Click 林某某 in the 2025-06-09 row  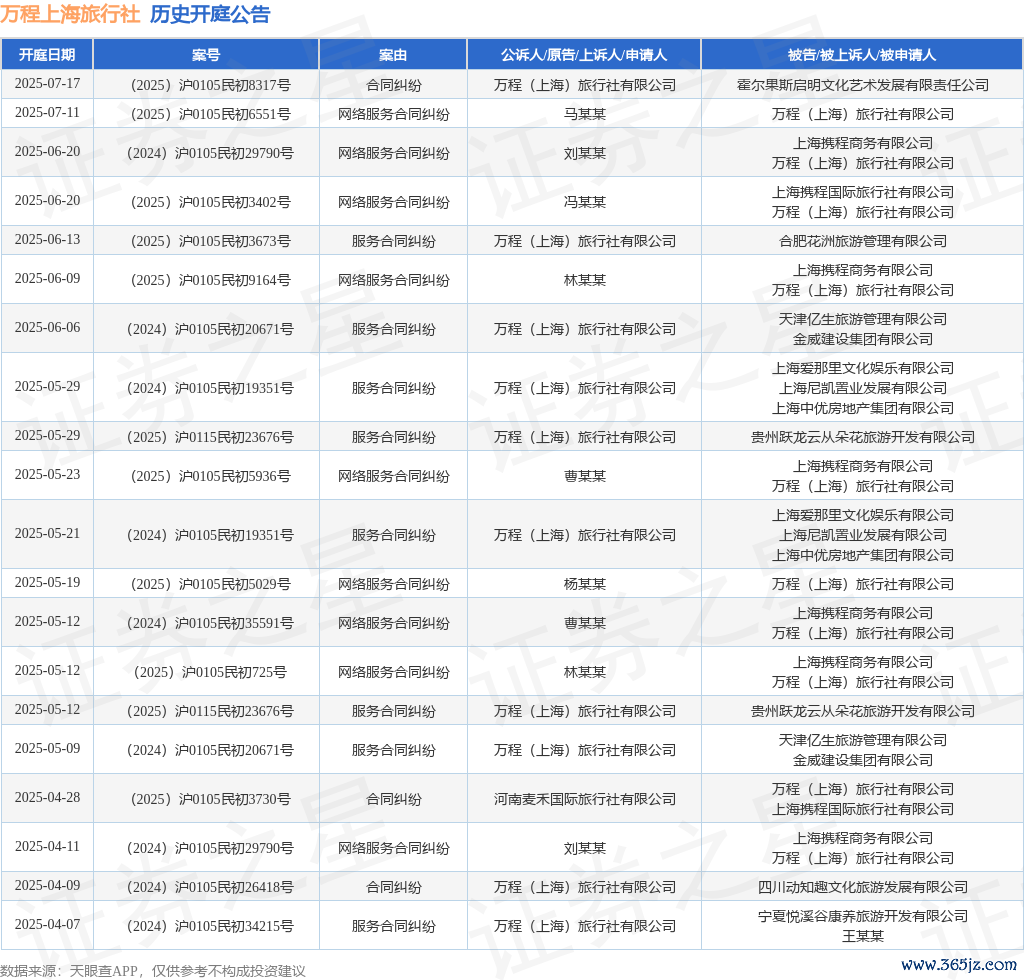tap(584, 281)
